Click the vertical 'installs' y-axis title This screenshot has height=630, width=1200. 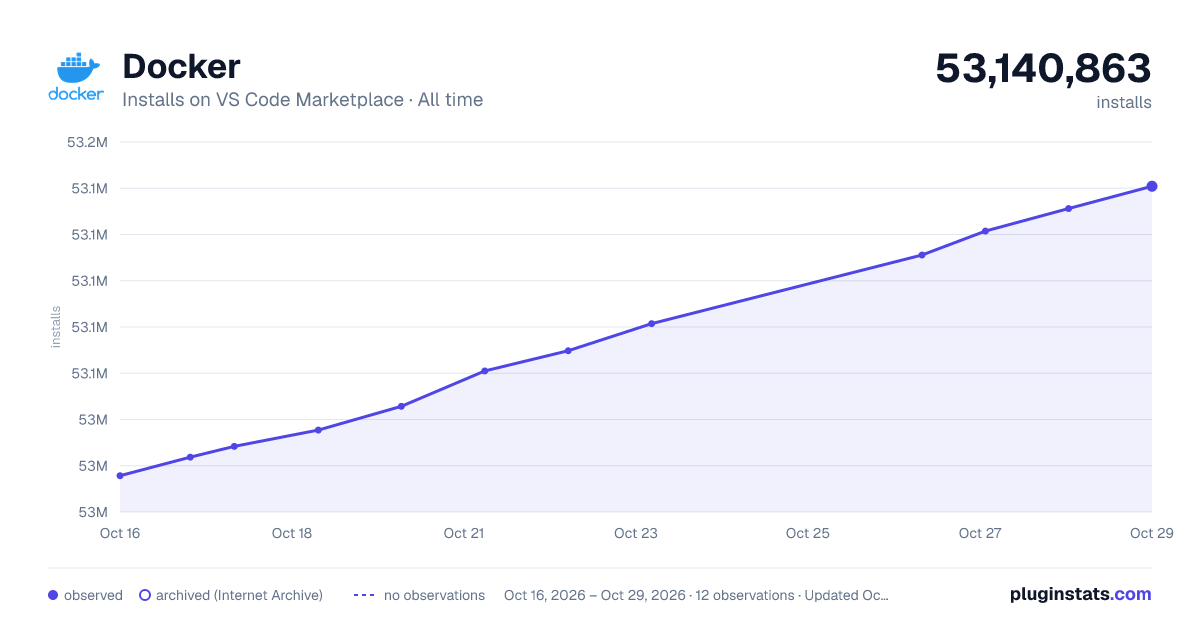pyautogui.click(x=56, y=327)
